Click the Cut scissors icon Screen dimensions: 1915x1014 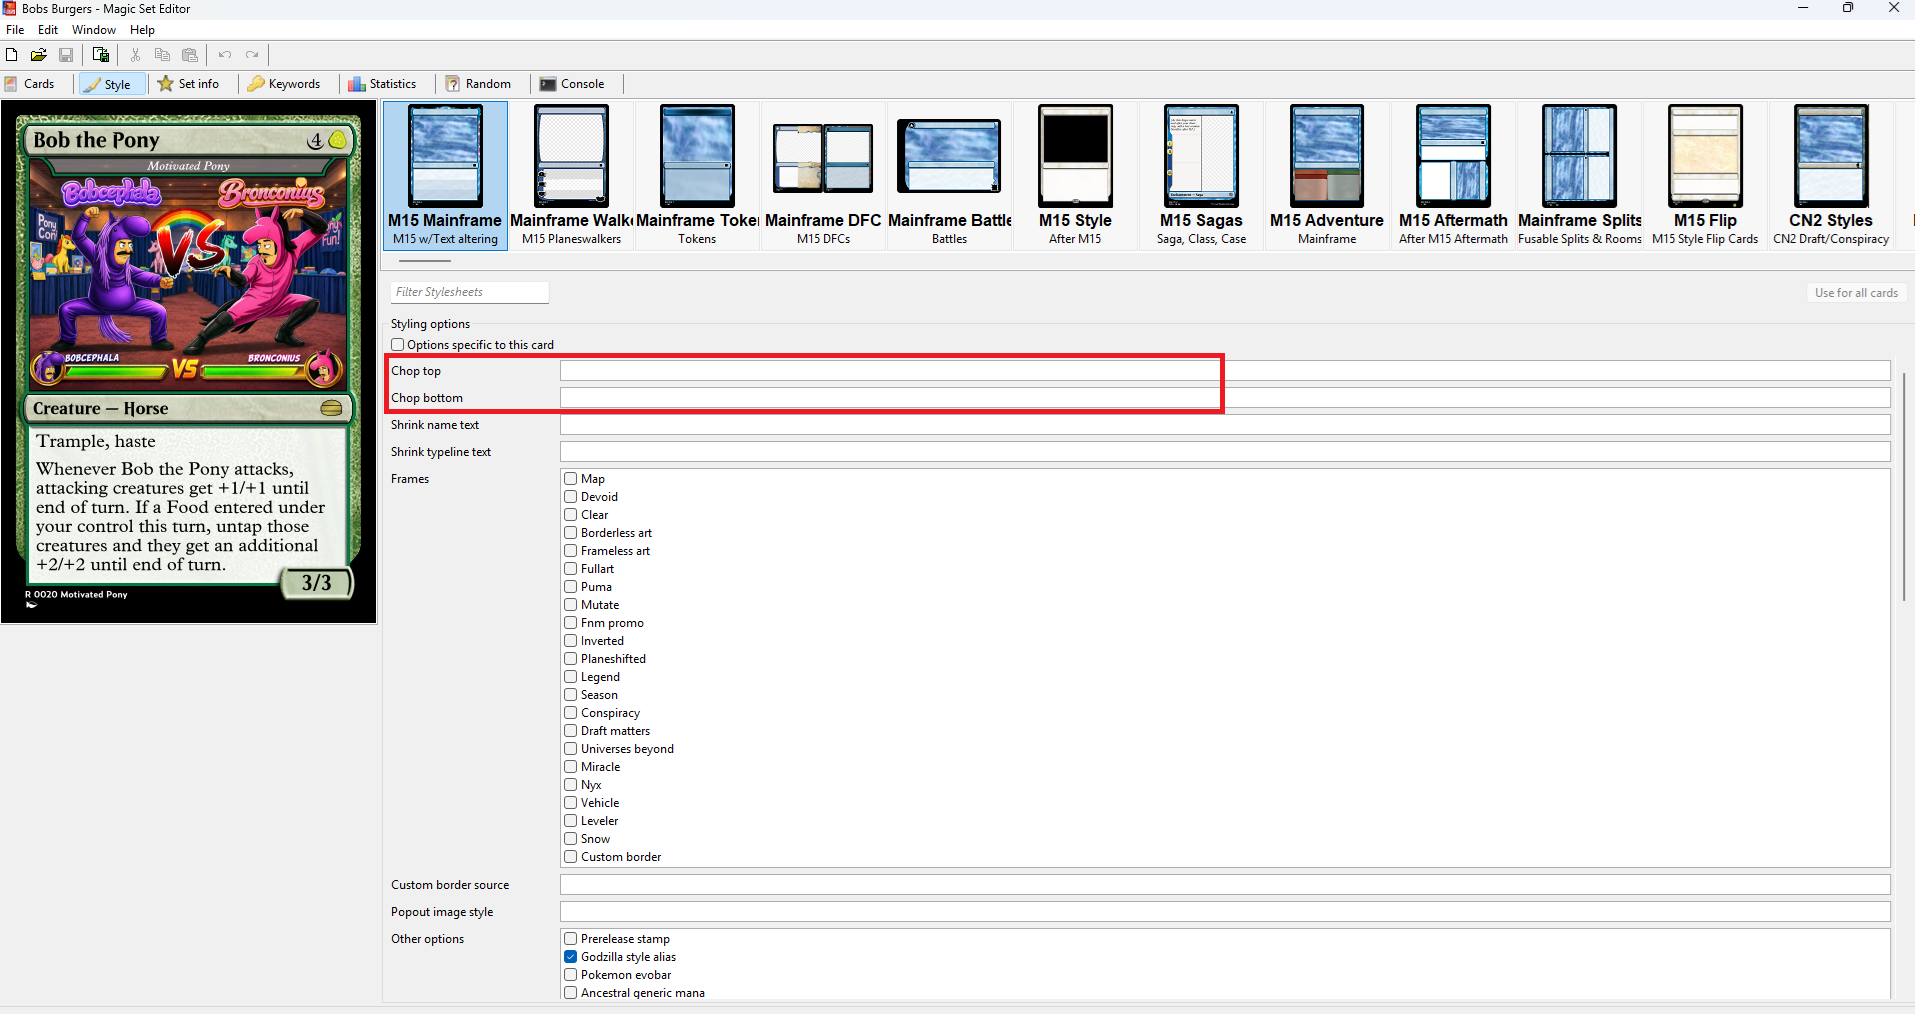135,55
